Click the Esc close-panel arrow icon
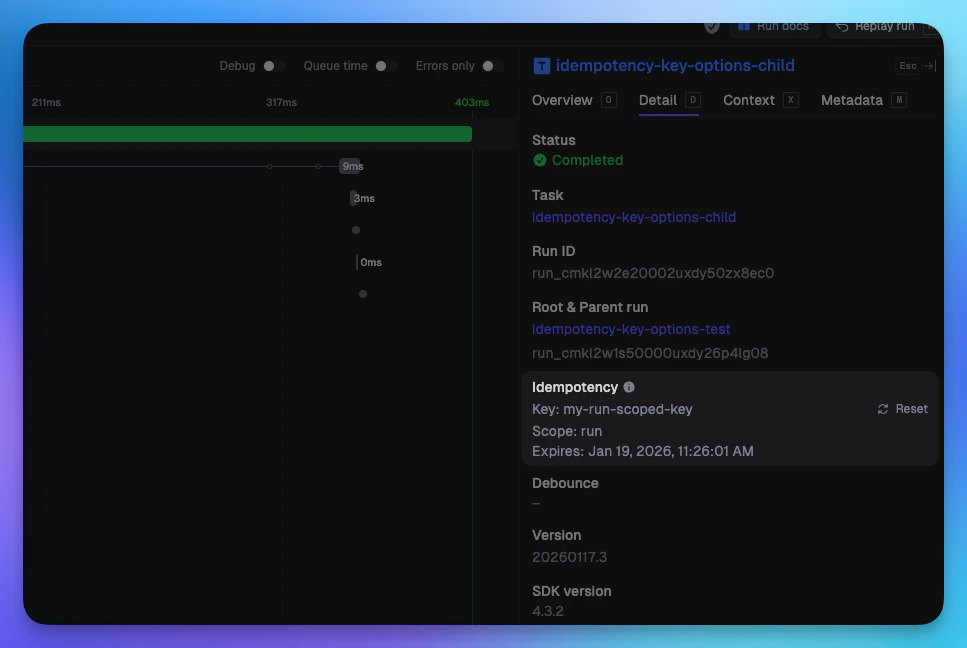Viewport: 967px width, 648px height. (x=930, y=65)
